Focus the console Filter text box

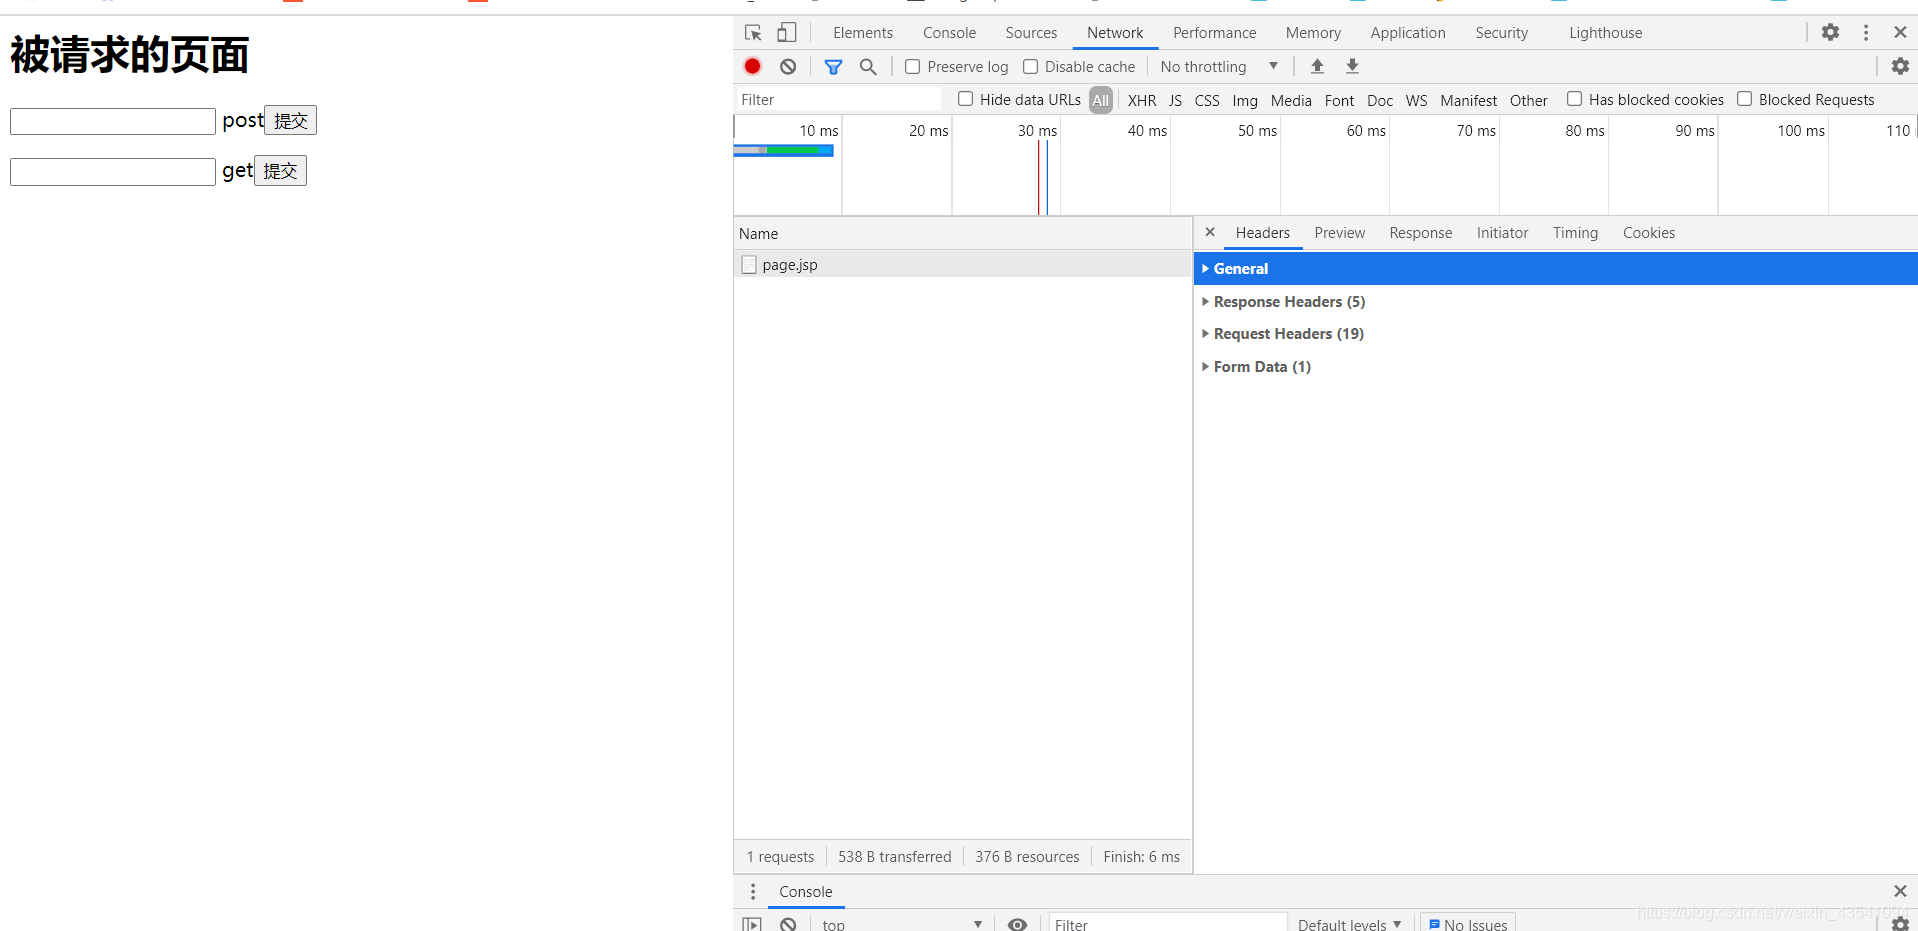(1167, 924)
